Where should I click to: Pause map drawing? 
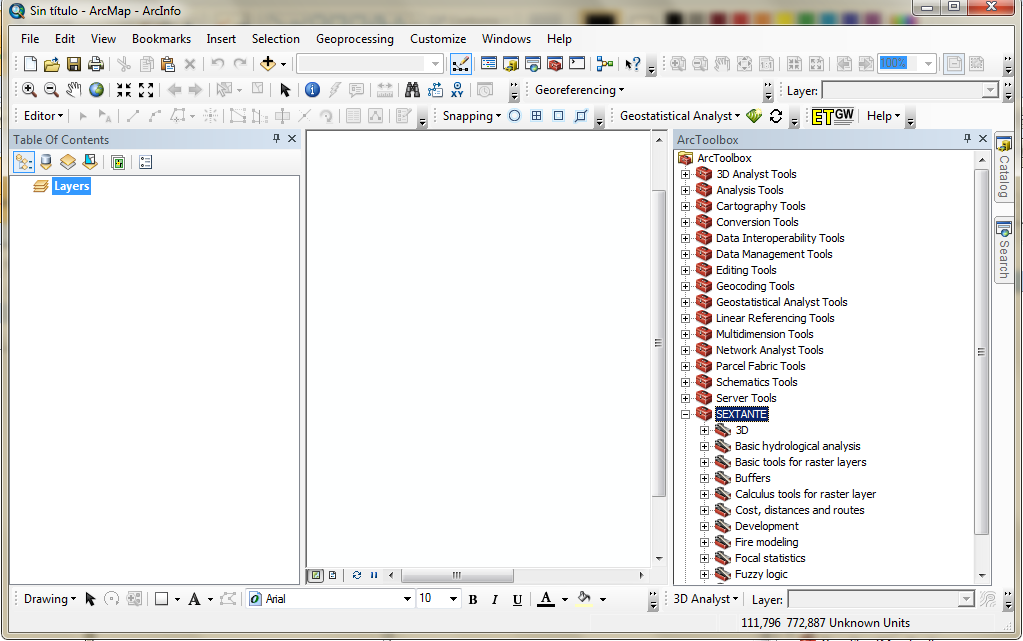pos(374,575)
